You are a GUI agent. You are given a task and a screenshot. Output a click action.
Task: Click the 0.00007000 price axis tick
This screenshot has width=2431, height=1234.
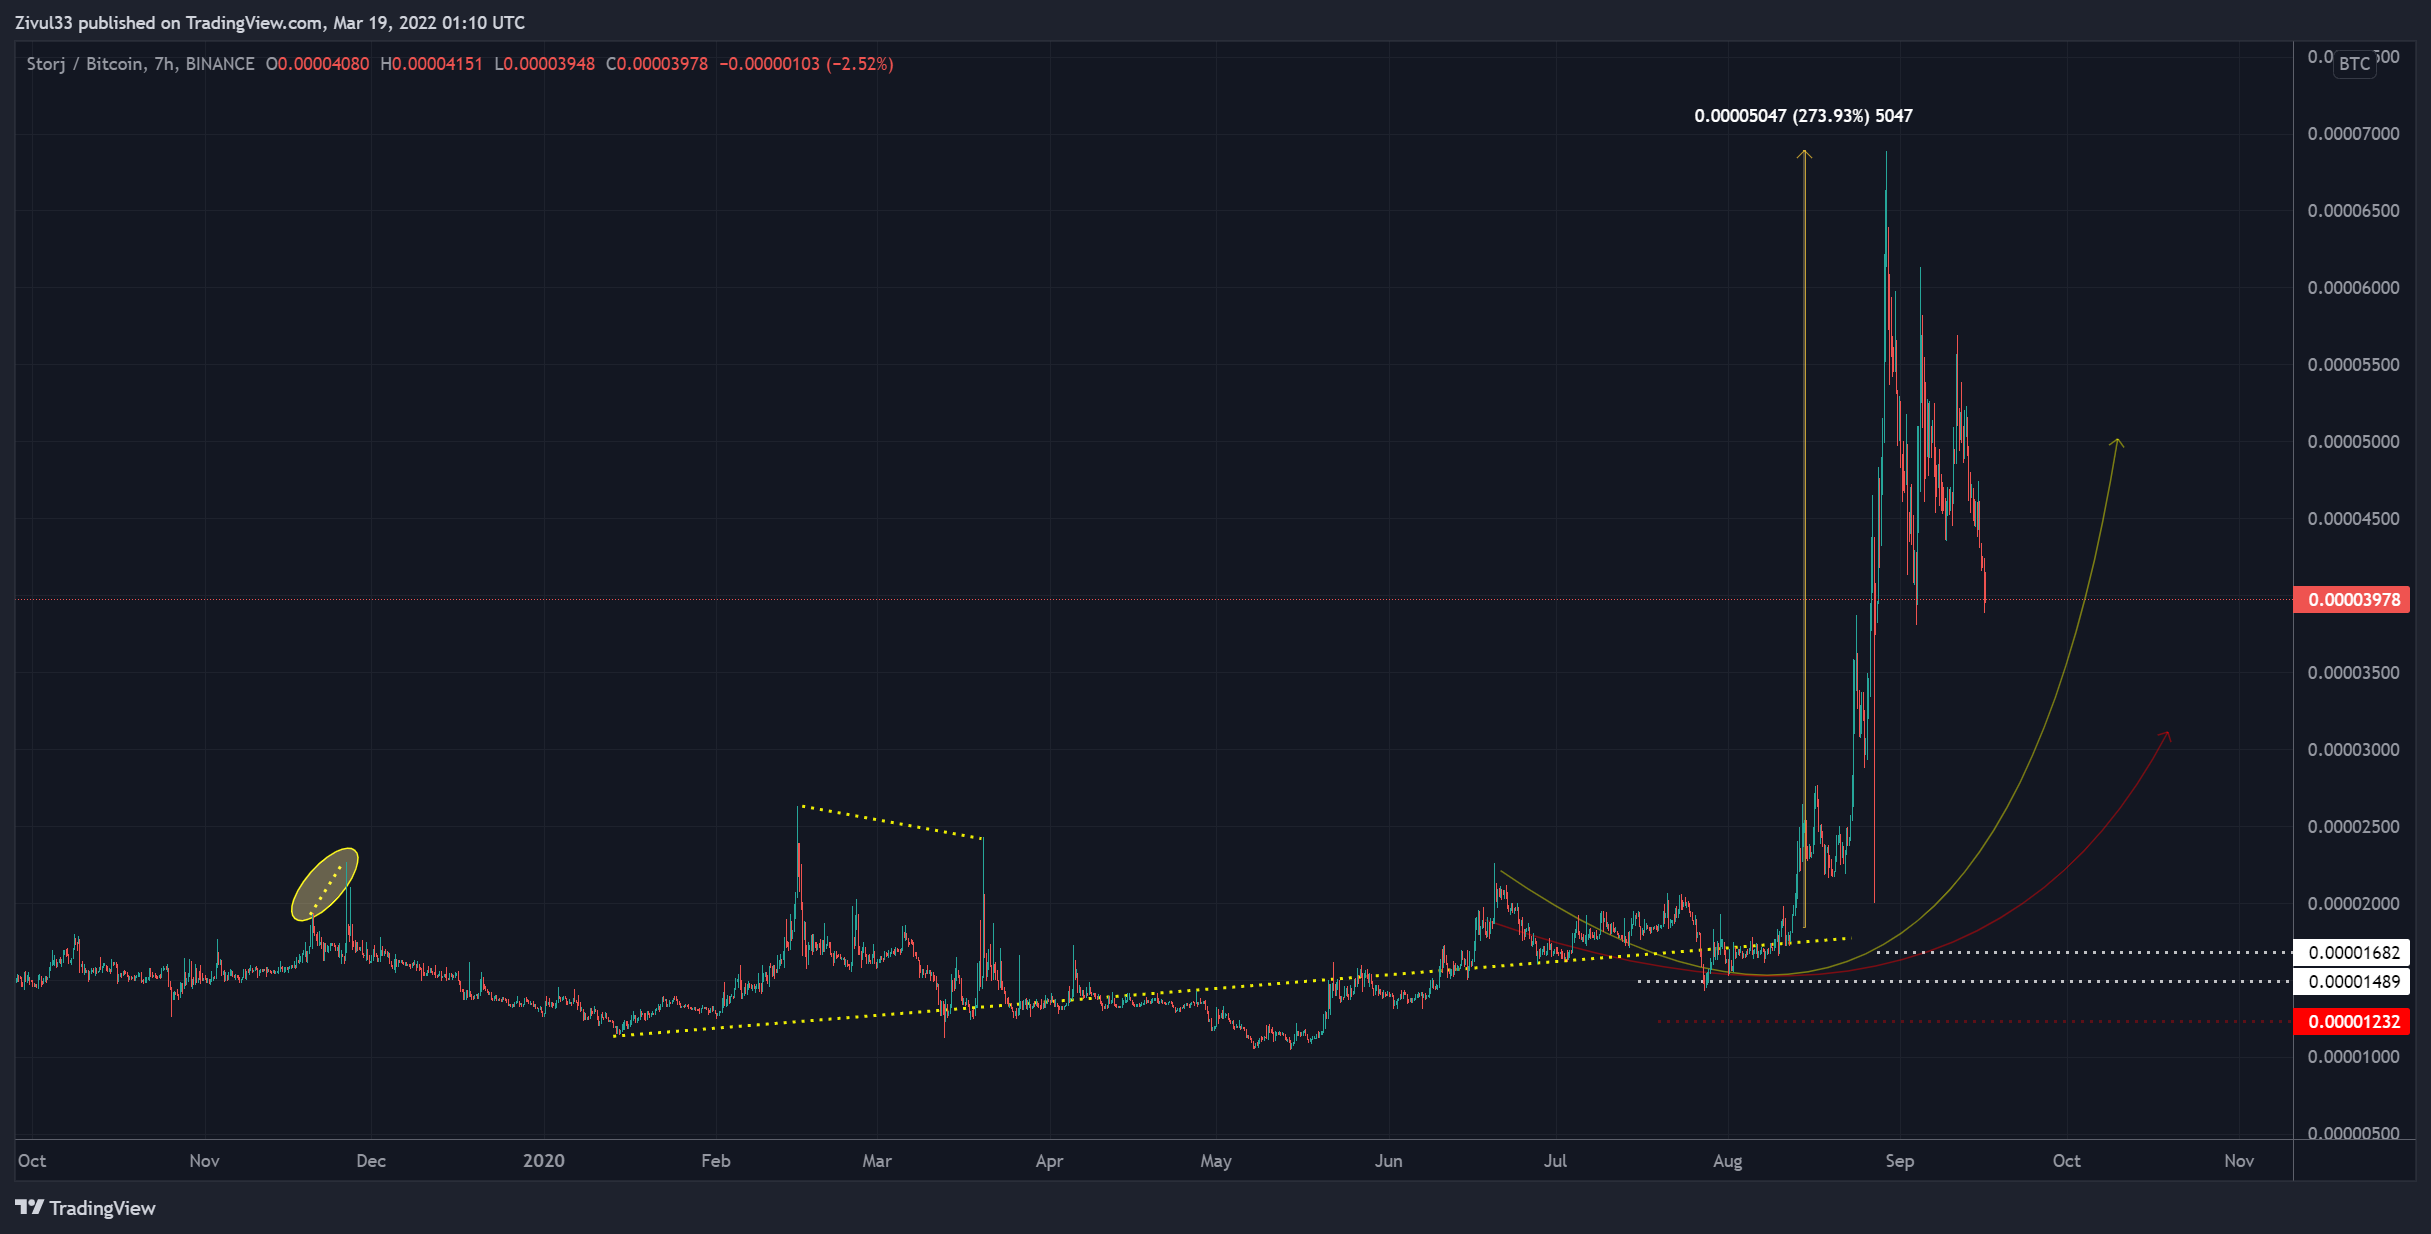(2353, 134)
